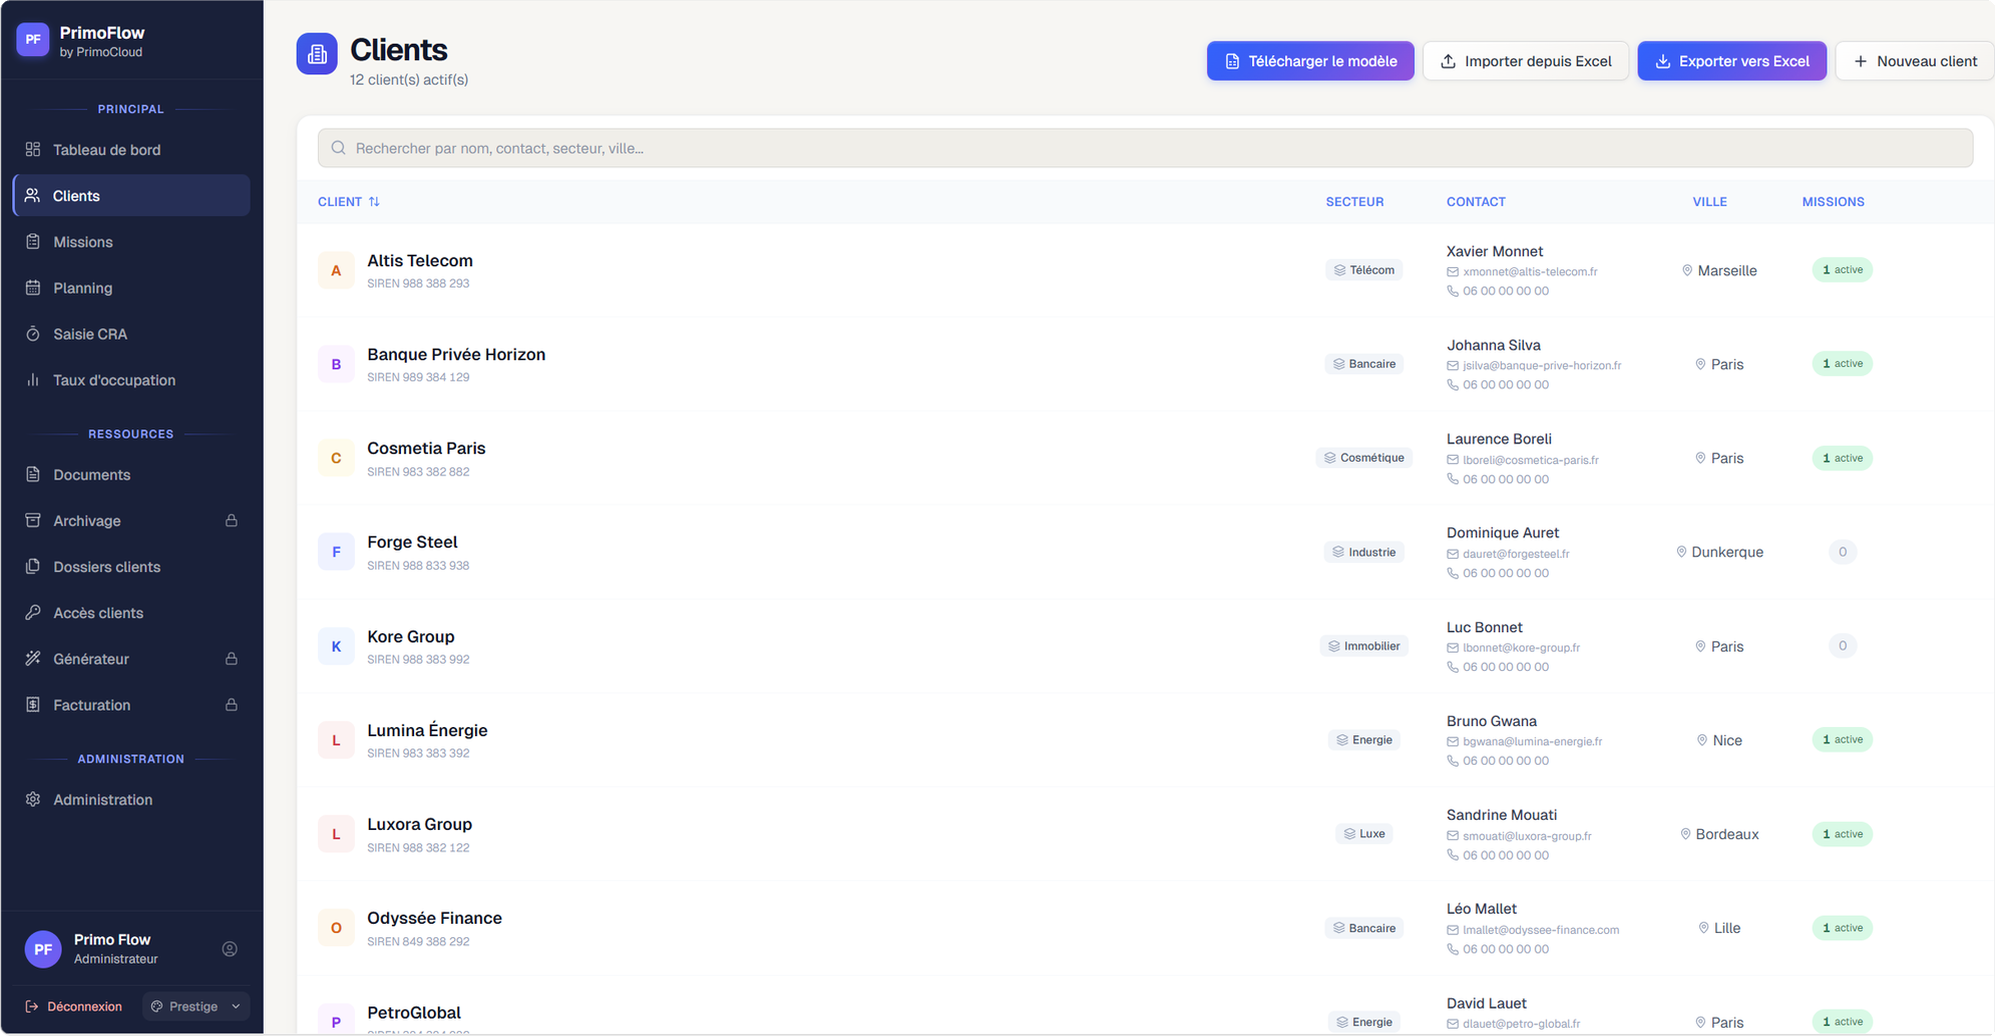Click the PrimoFlow PF logo icon
The width and height of the screenshot is (1995, 1036).
point(33,40)
